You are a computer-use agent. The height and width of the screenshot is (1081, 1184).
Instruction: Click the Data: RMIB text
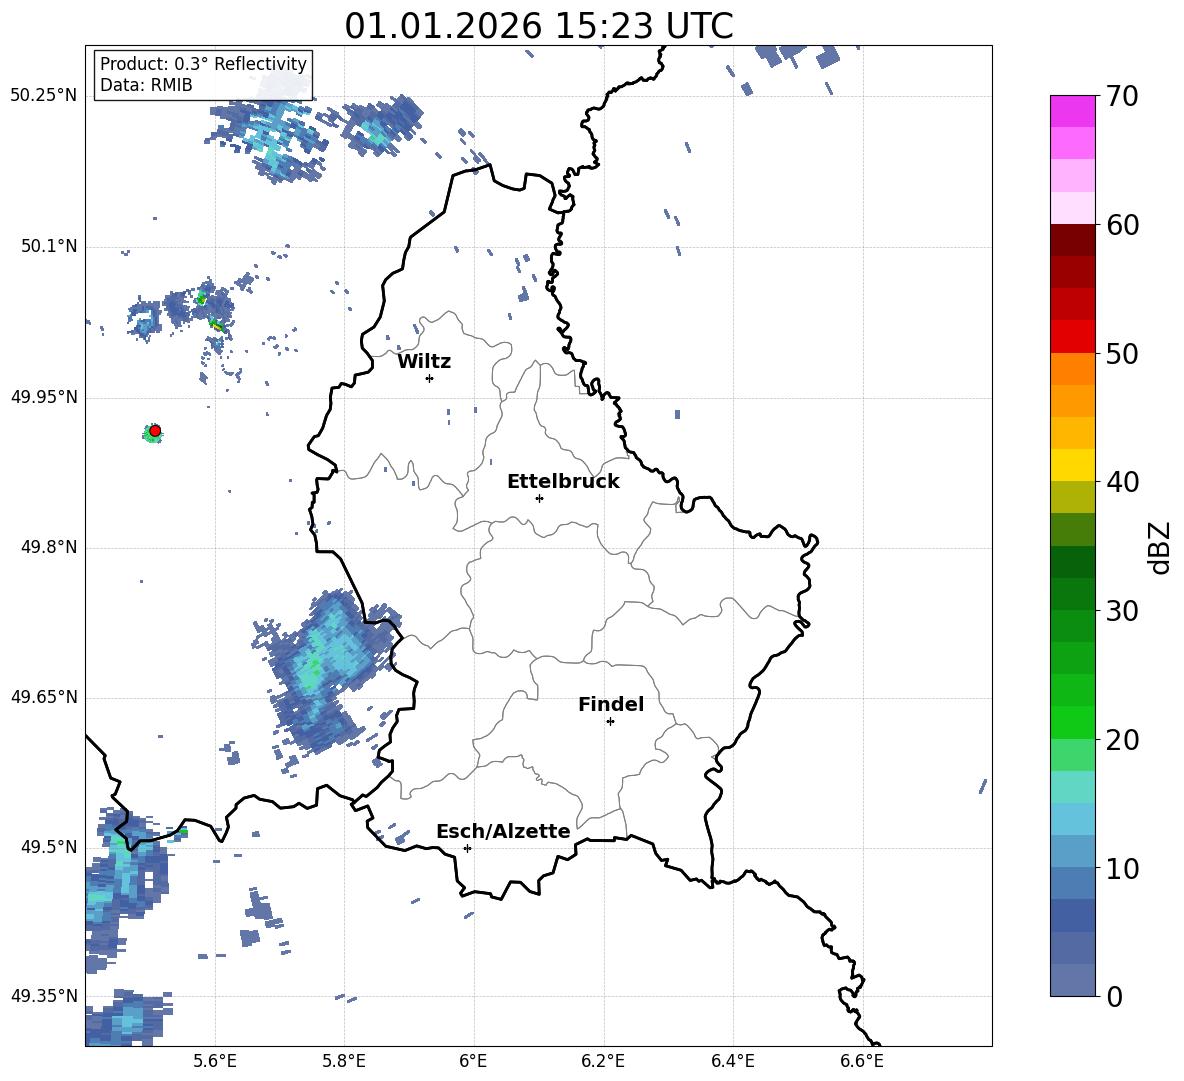click(x=146, y=85)
